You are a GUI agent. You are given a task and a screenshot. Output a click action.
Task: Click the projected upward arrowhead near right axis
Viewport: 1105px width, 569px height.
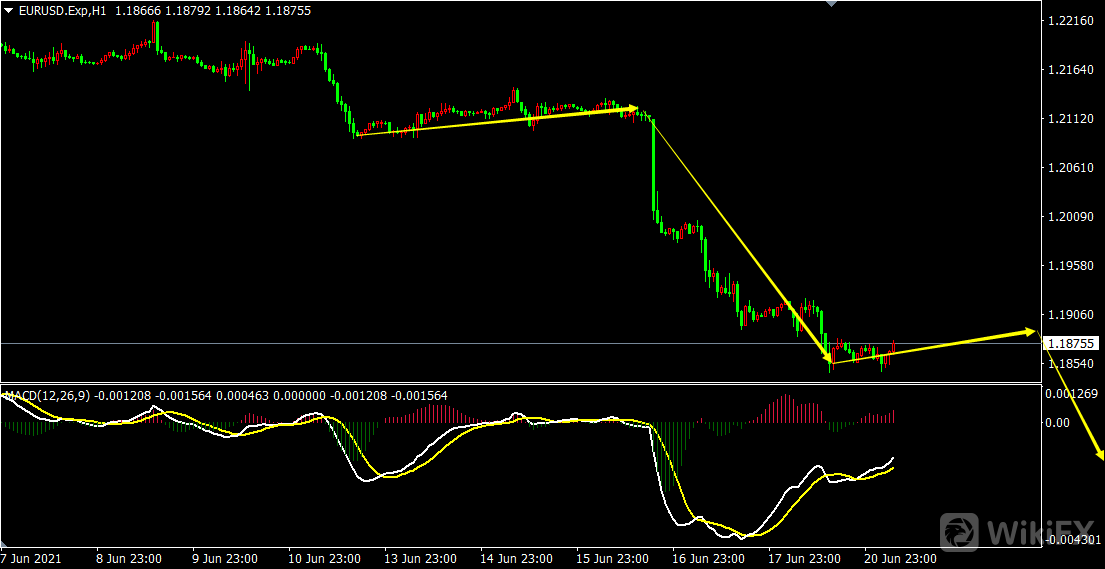[x=1029, y=330]
